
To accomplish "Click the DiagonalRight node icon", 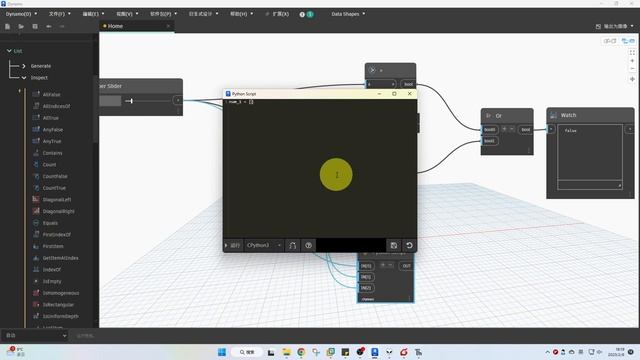I will coord(36,211).
